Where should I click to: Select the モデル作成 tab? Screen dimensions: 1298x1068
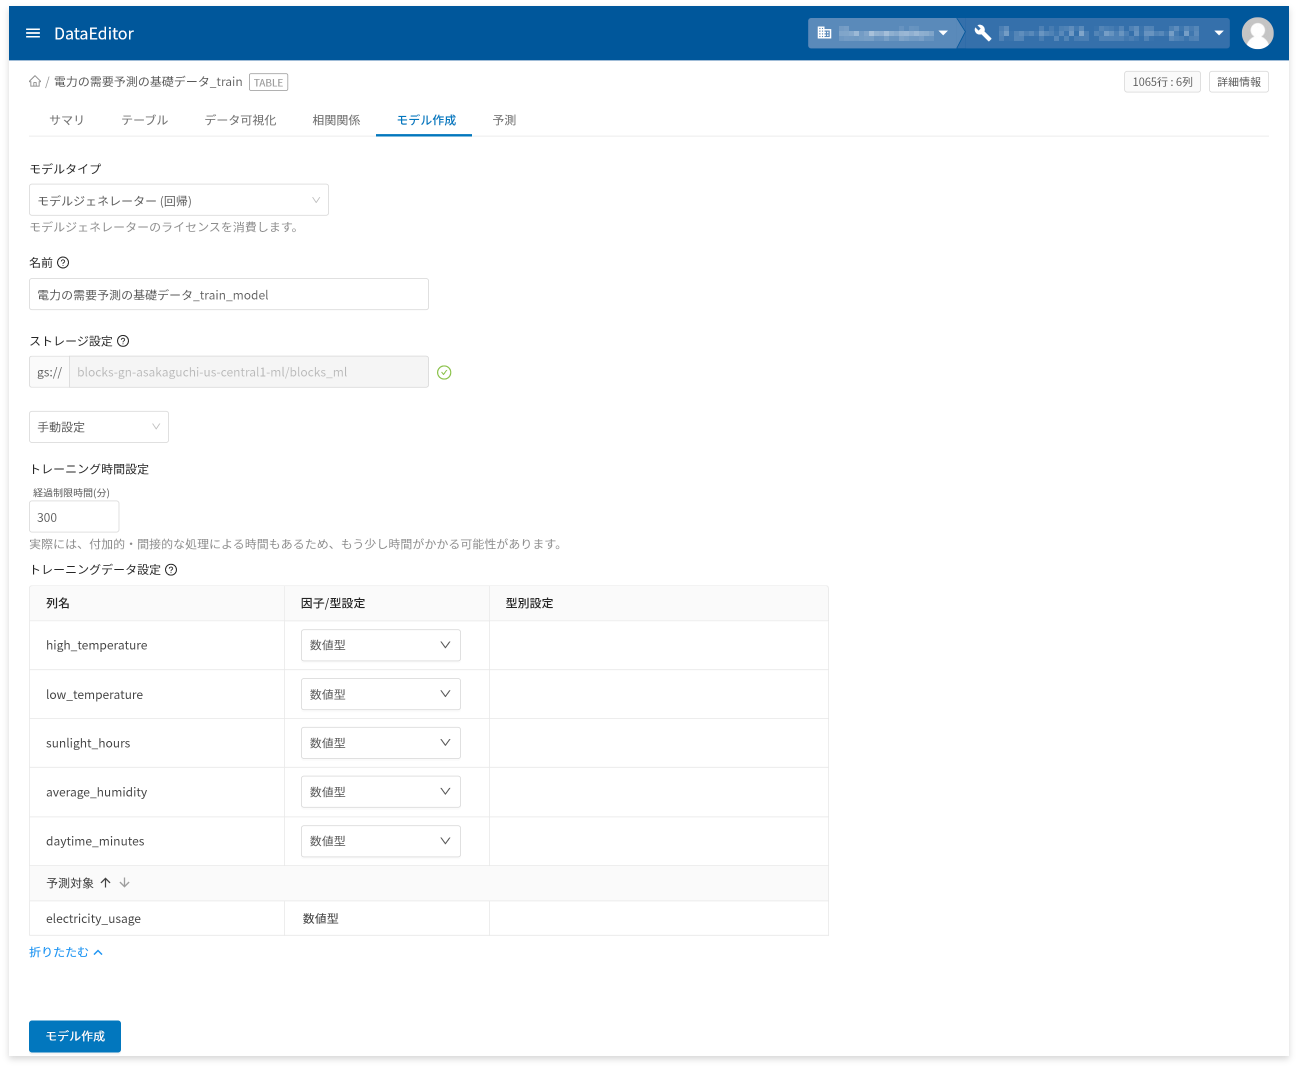[x=426, y=120]
